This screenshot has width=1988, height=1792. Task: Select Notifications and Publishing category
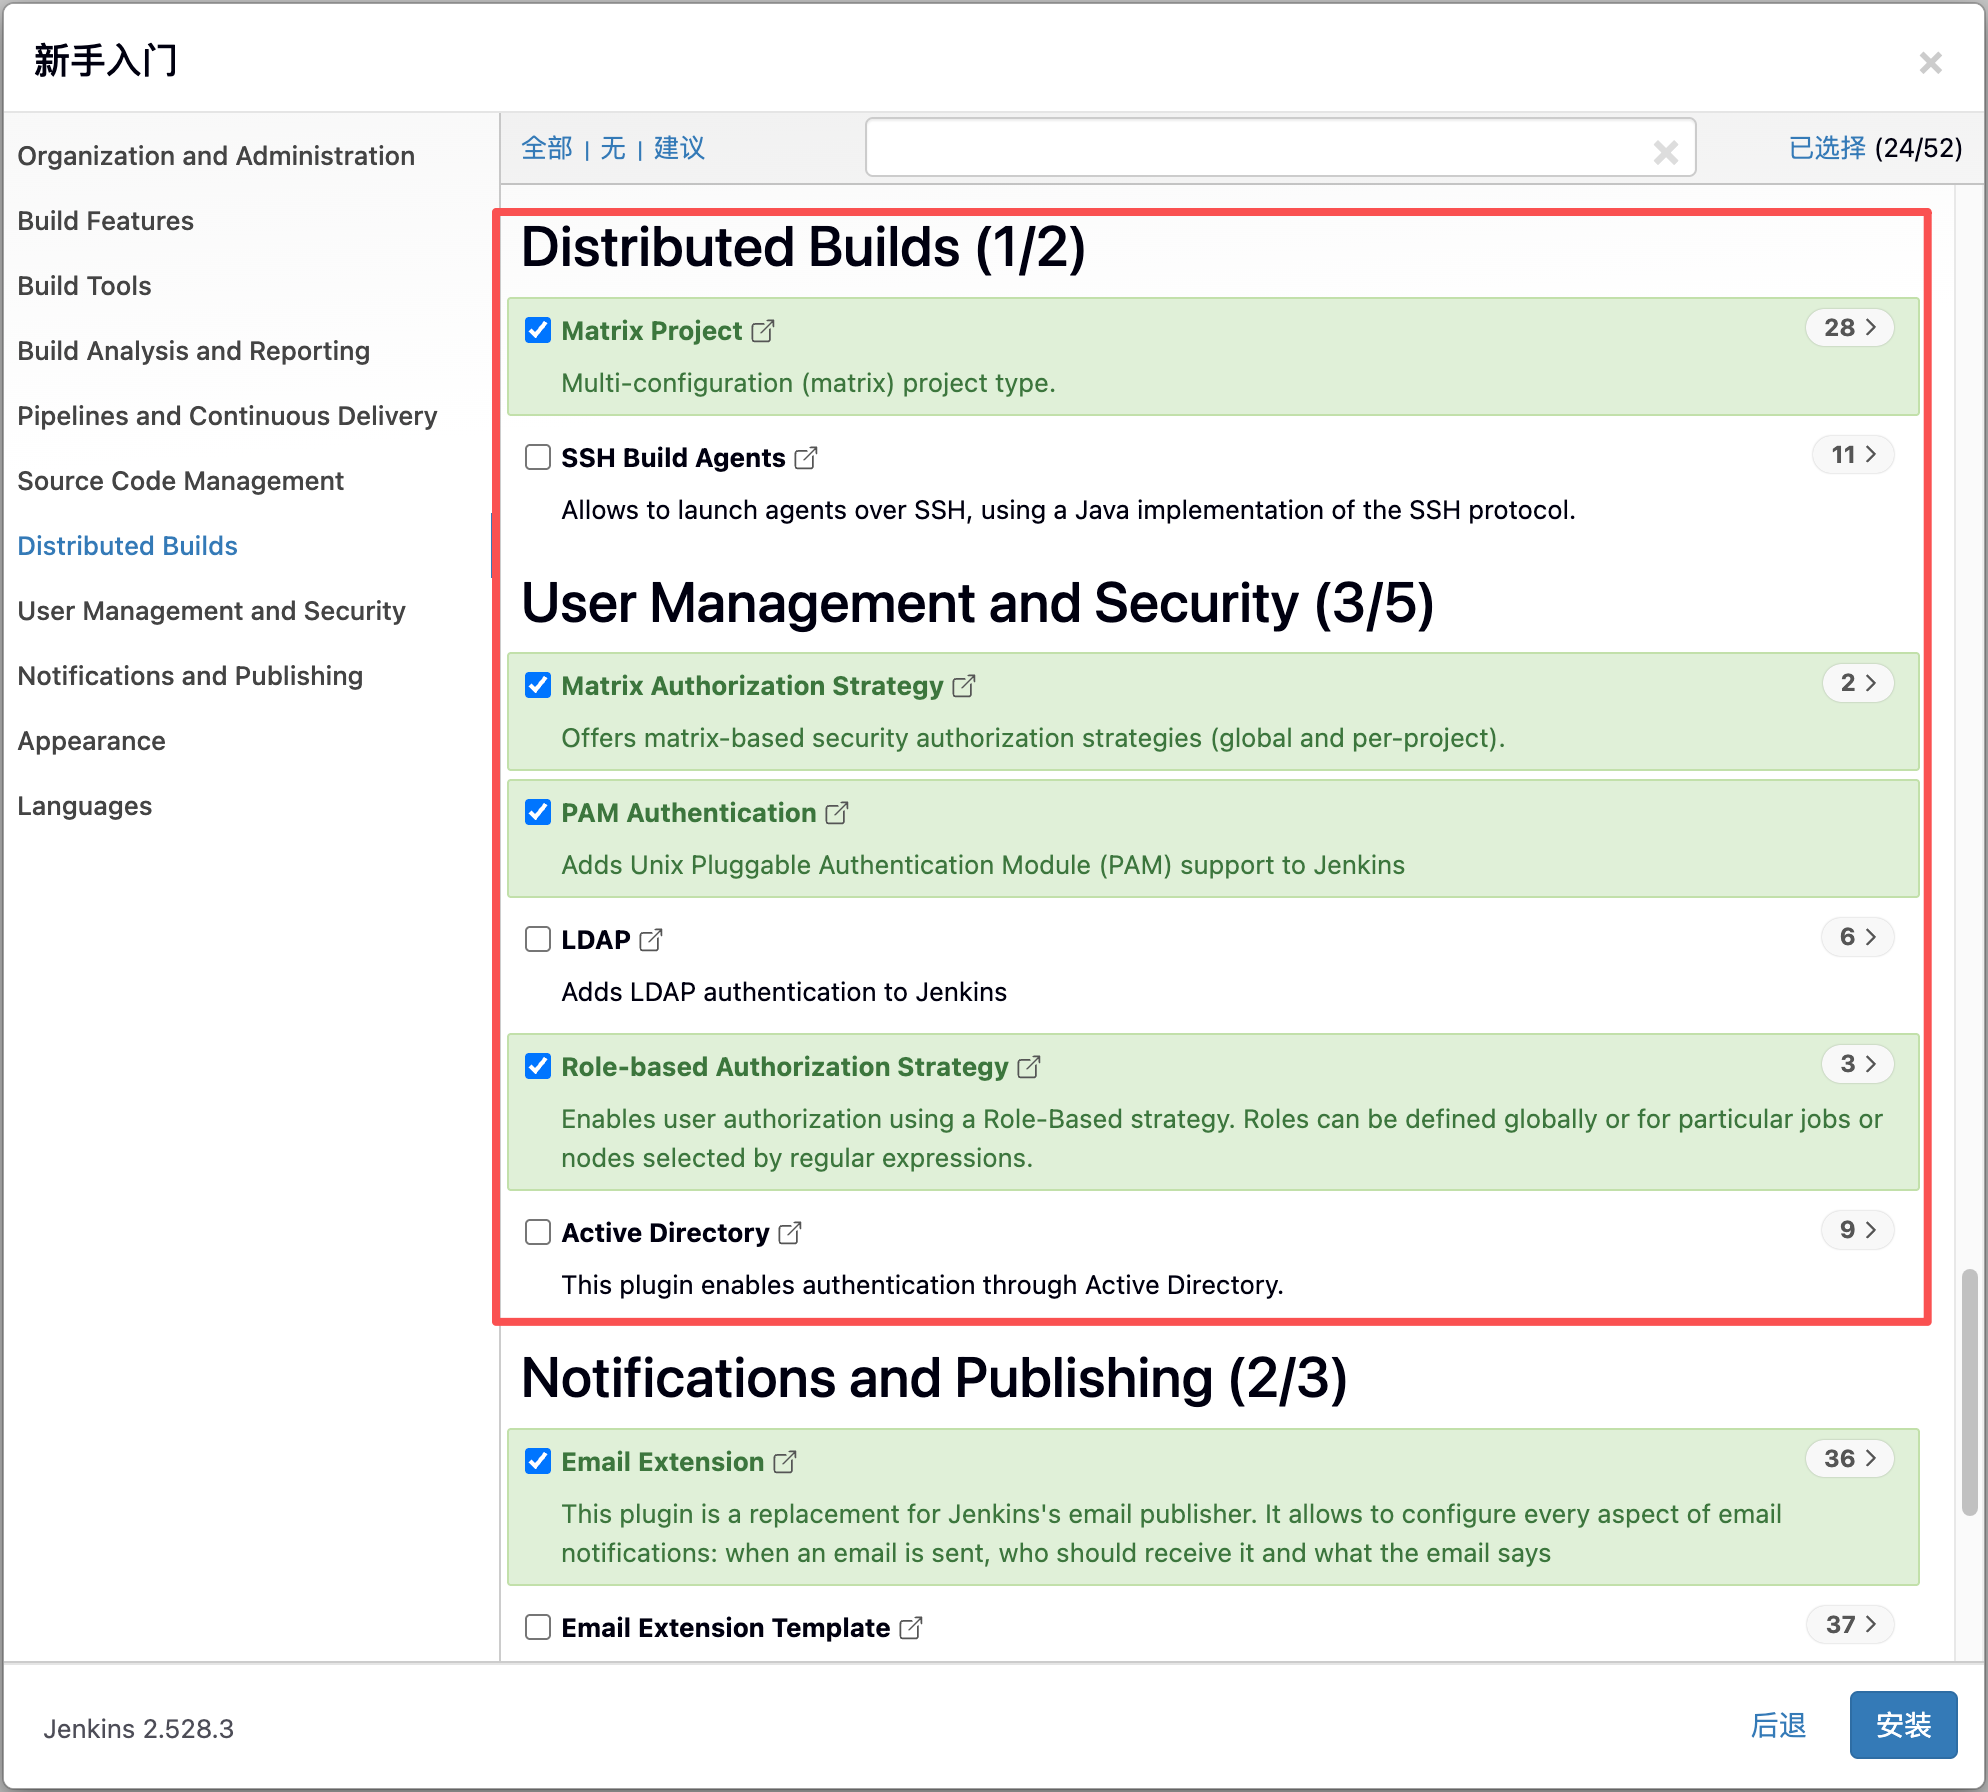(x=190, y=676)
